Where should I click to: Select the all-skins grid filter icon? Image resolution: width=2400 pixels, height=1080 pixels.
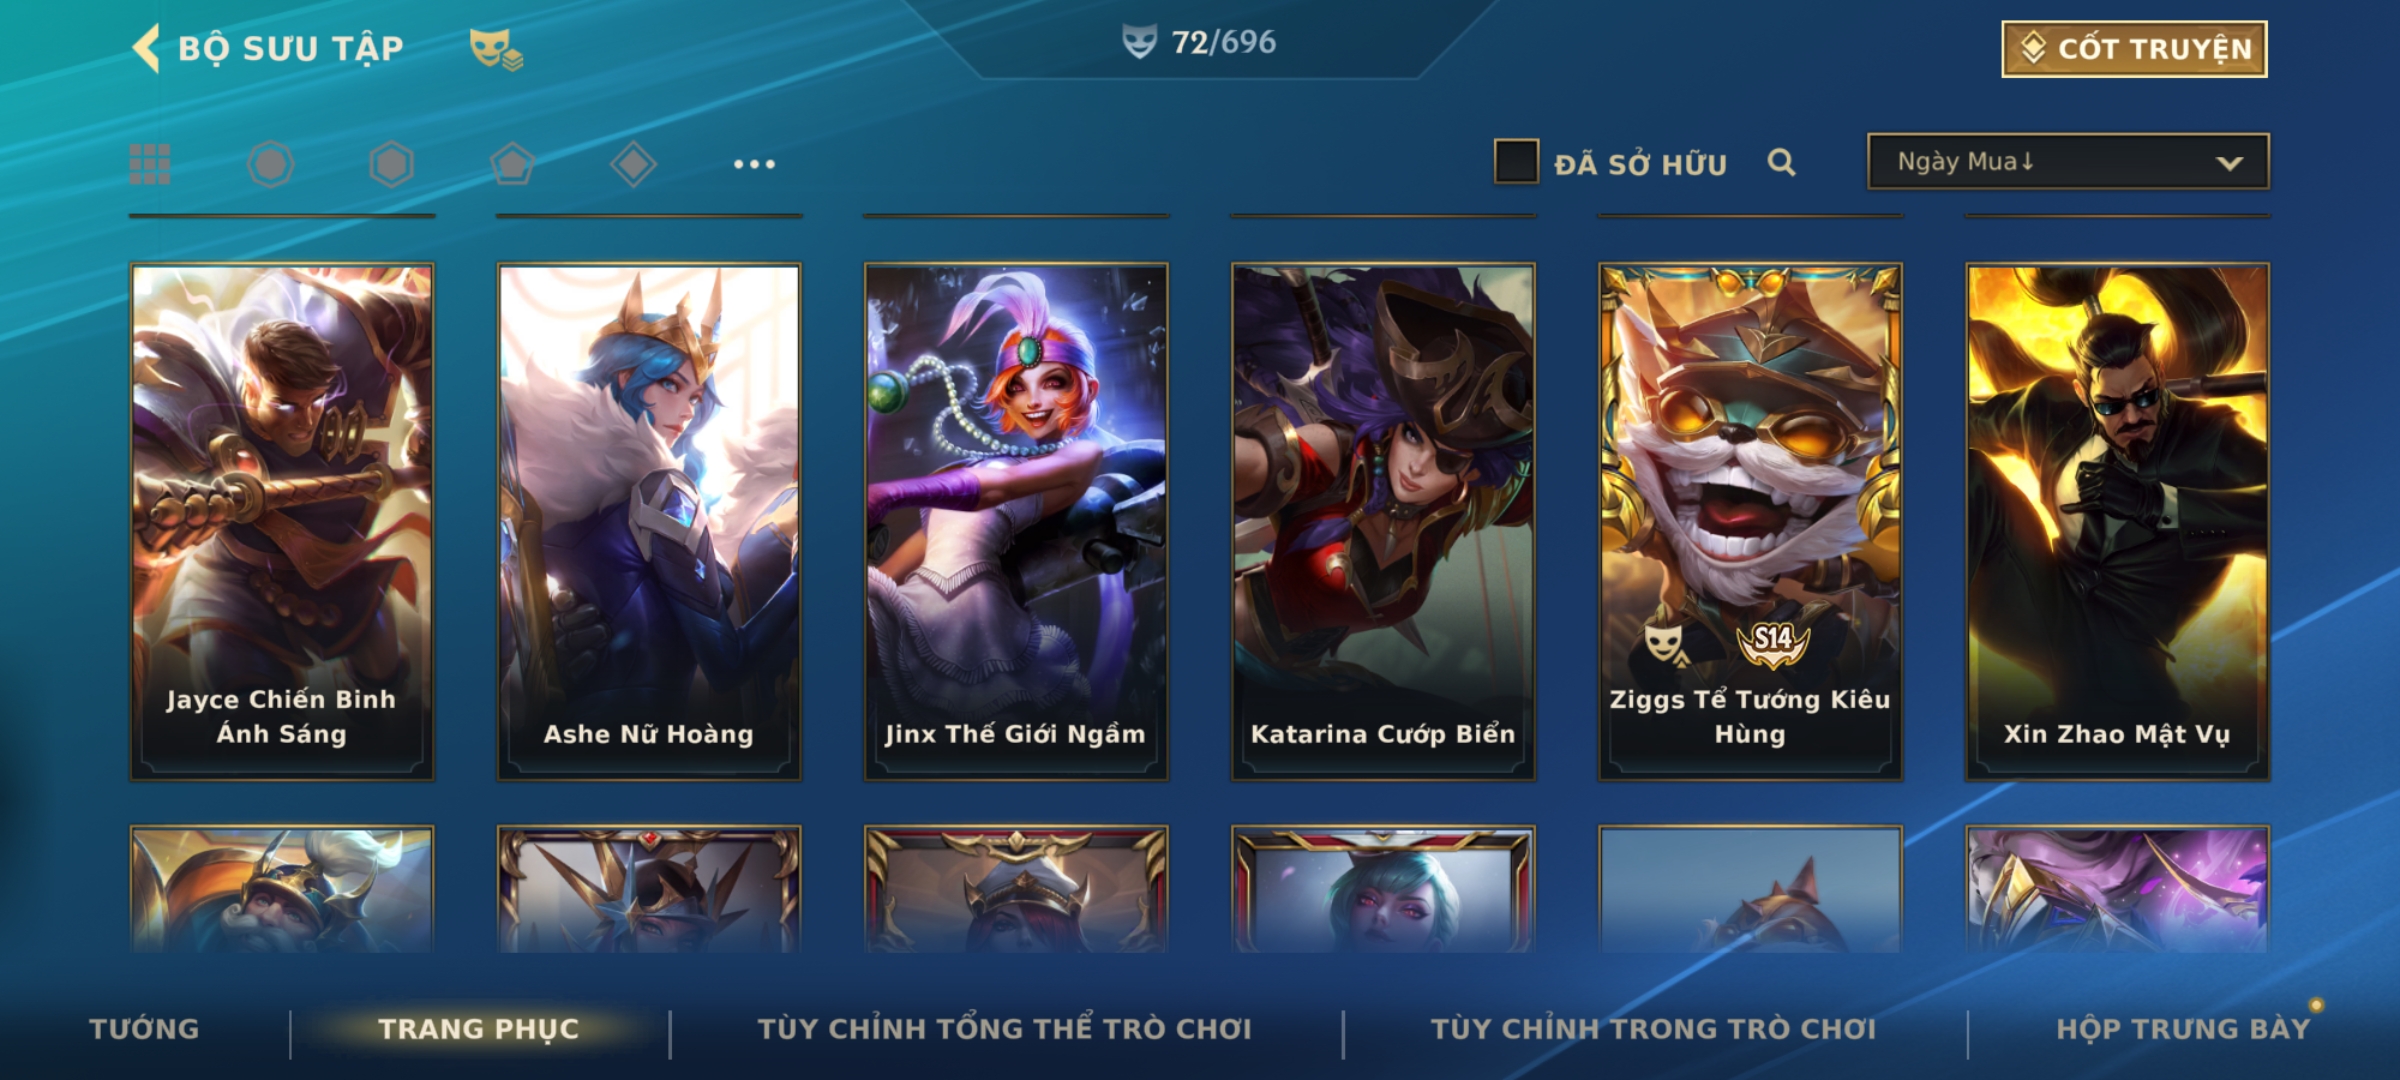pos(150,164)
